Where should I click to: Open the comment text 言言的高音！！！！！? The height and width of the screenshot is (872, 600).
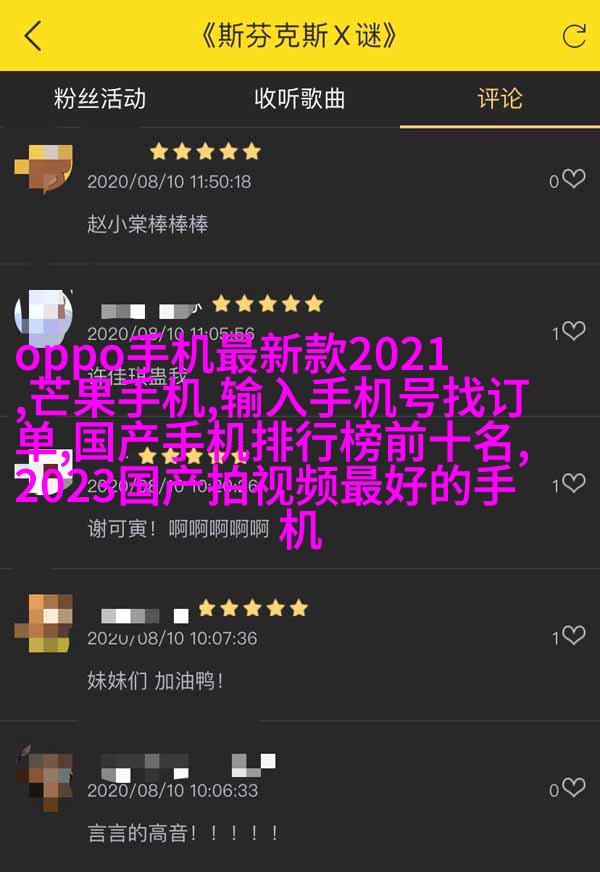point(183,833)
